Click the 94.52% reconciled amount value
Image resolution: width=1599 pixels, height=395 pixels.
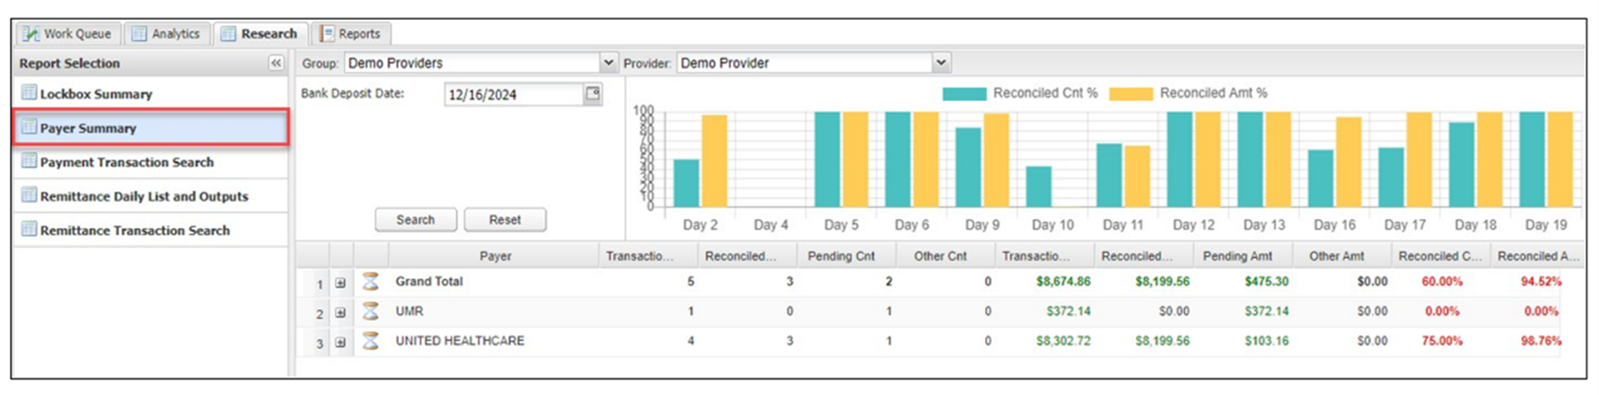coord(1541,282)
